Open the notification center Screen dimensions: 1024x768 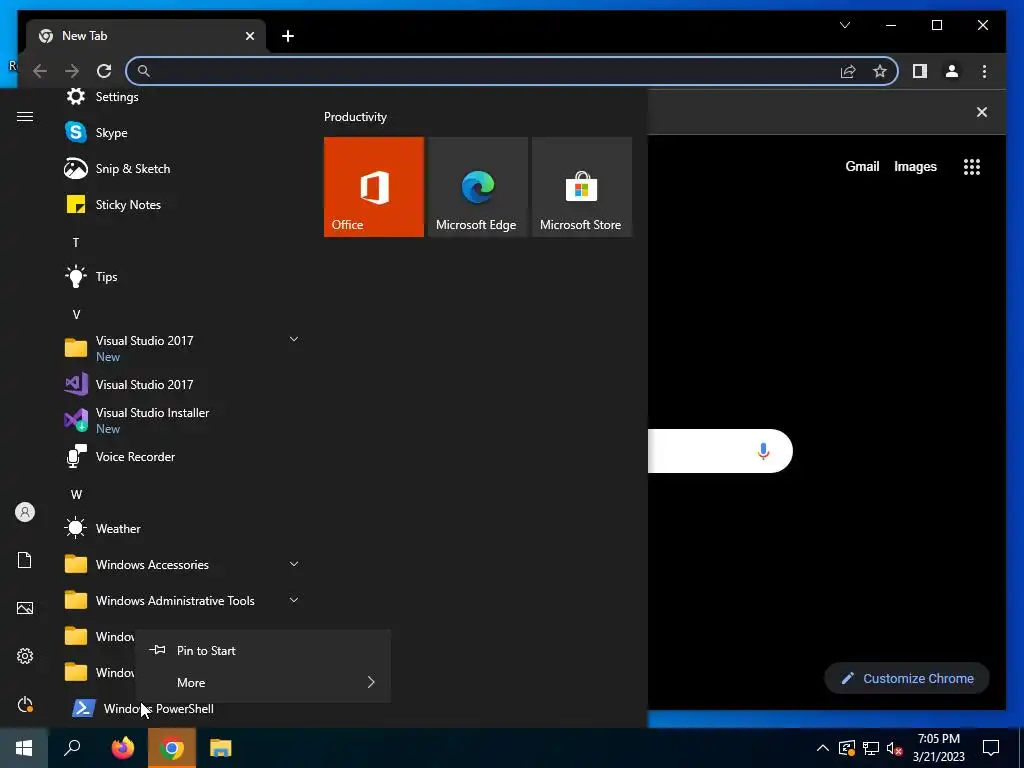click(x=991, y=748)
